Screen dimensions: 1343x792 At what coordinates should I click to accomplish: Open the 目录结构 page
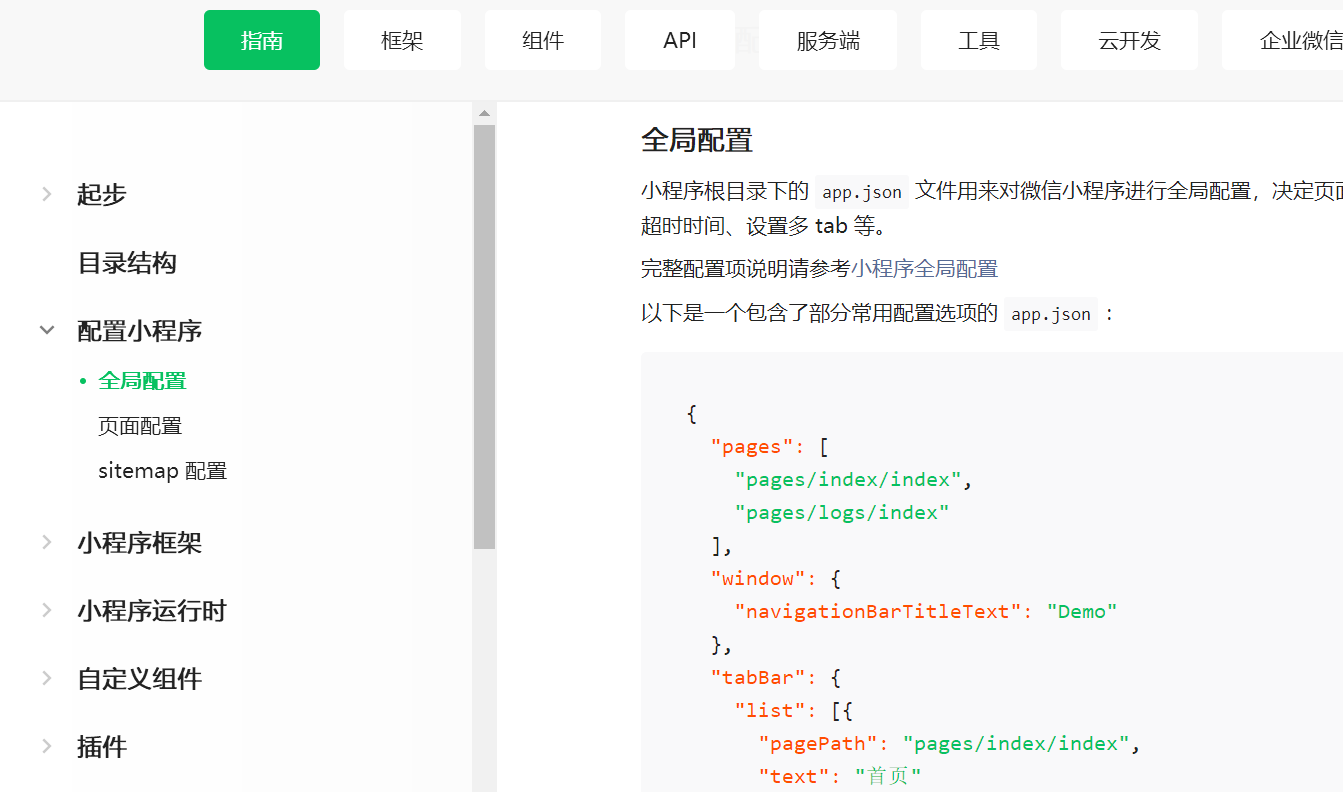[126, 263]
